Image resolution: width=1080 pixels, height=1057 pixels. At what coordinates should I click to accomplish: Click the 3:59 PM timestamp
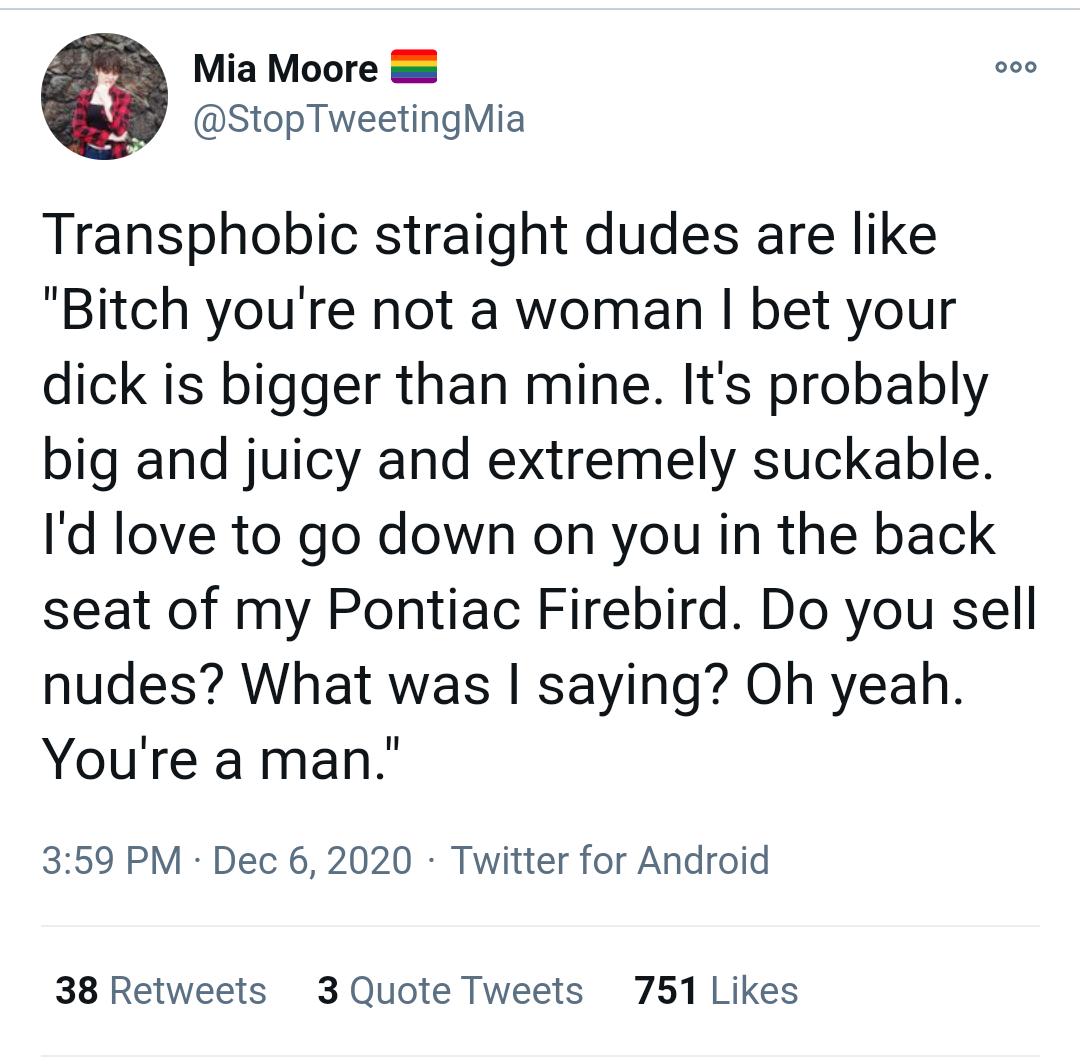coord(112,860)
